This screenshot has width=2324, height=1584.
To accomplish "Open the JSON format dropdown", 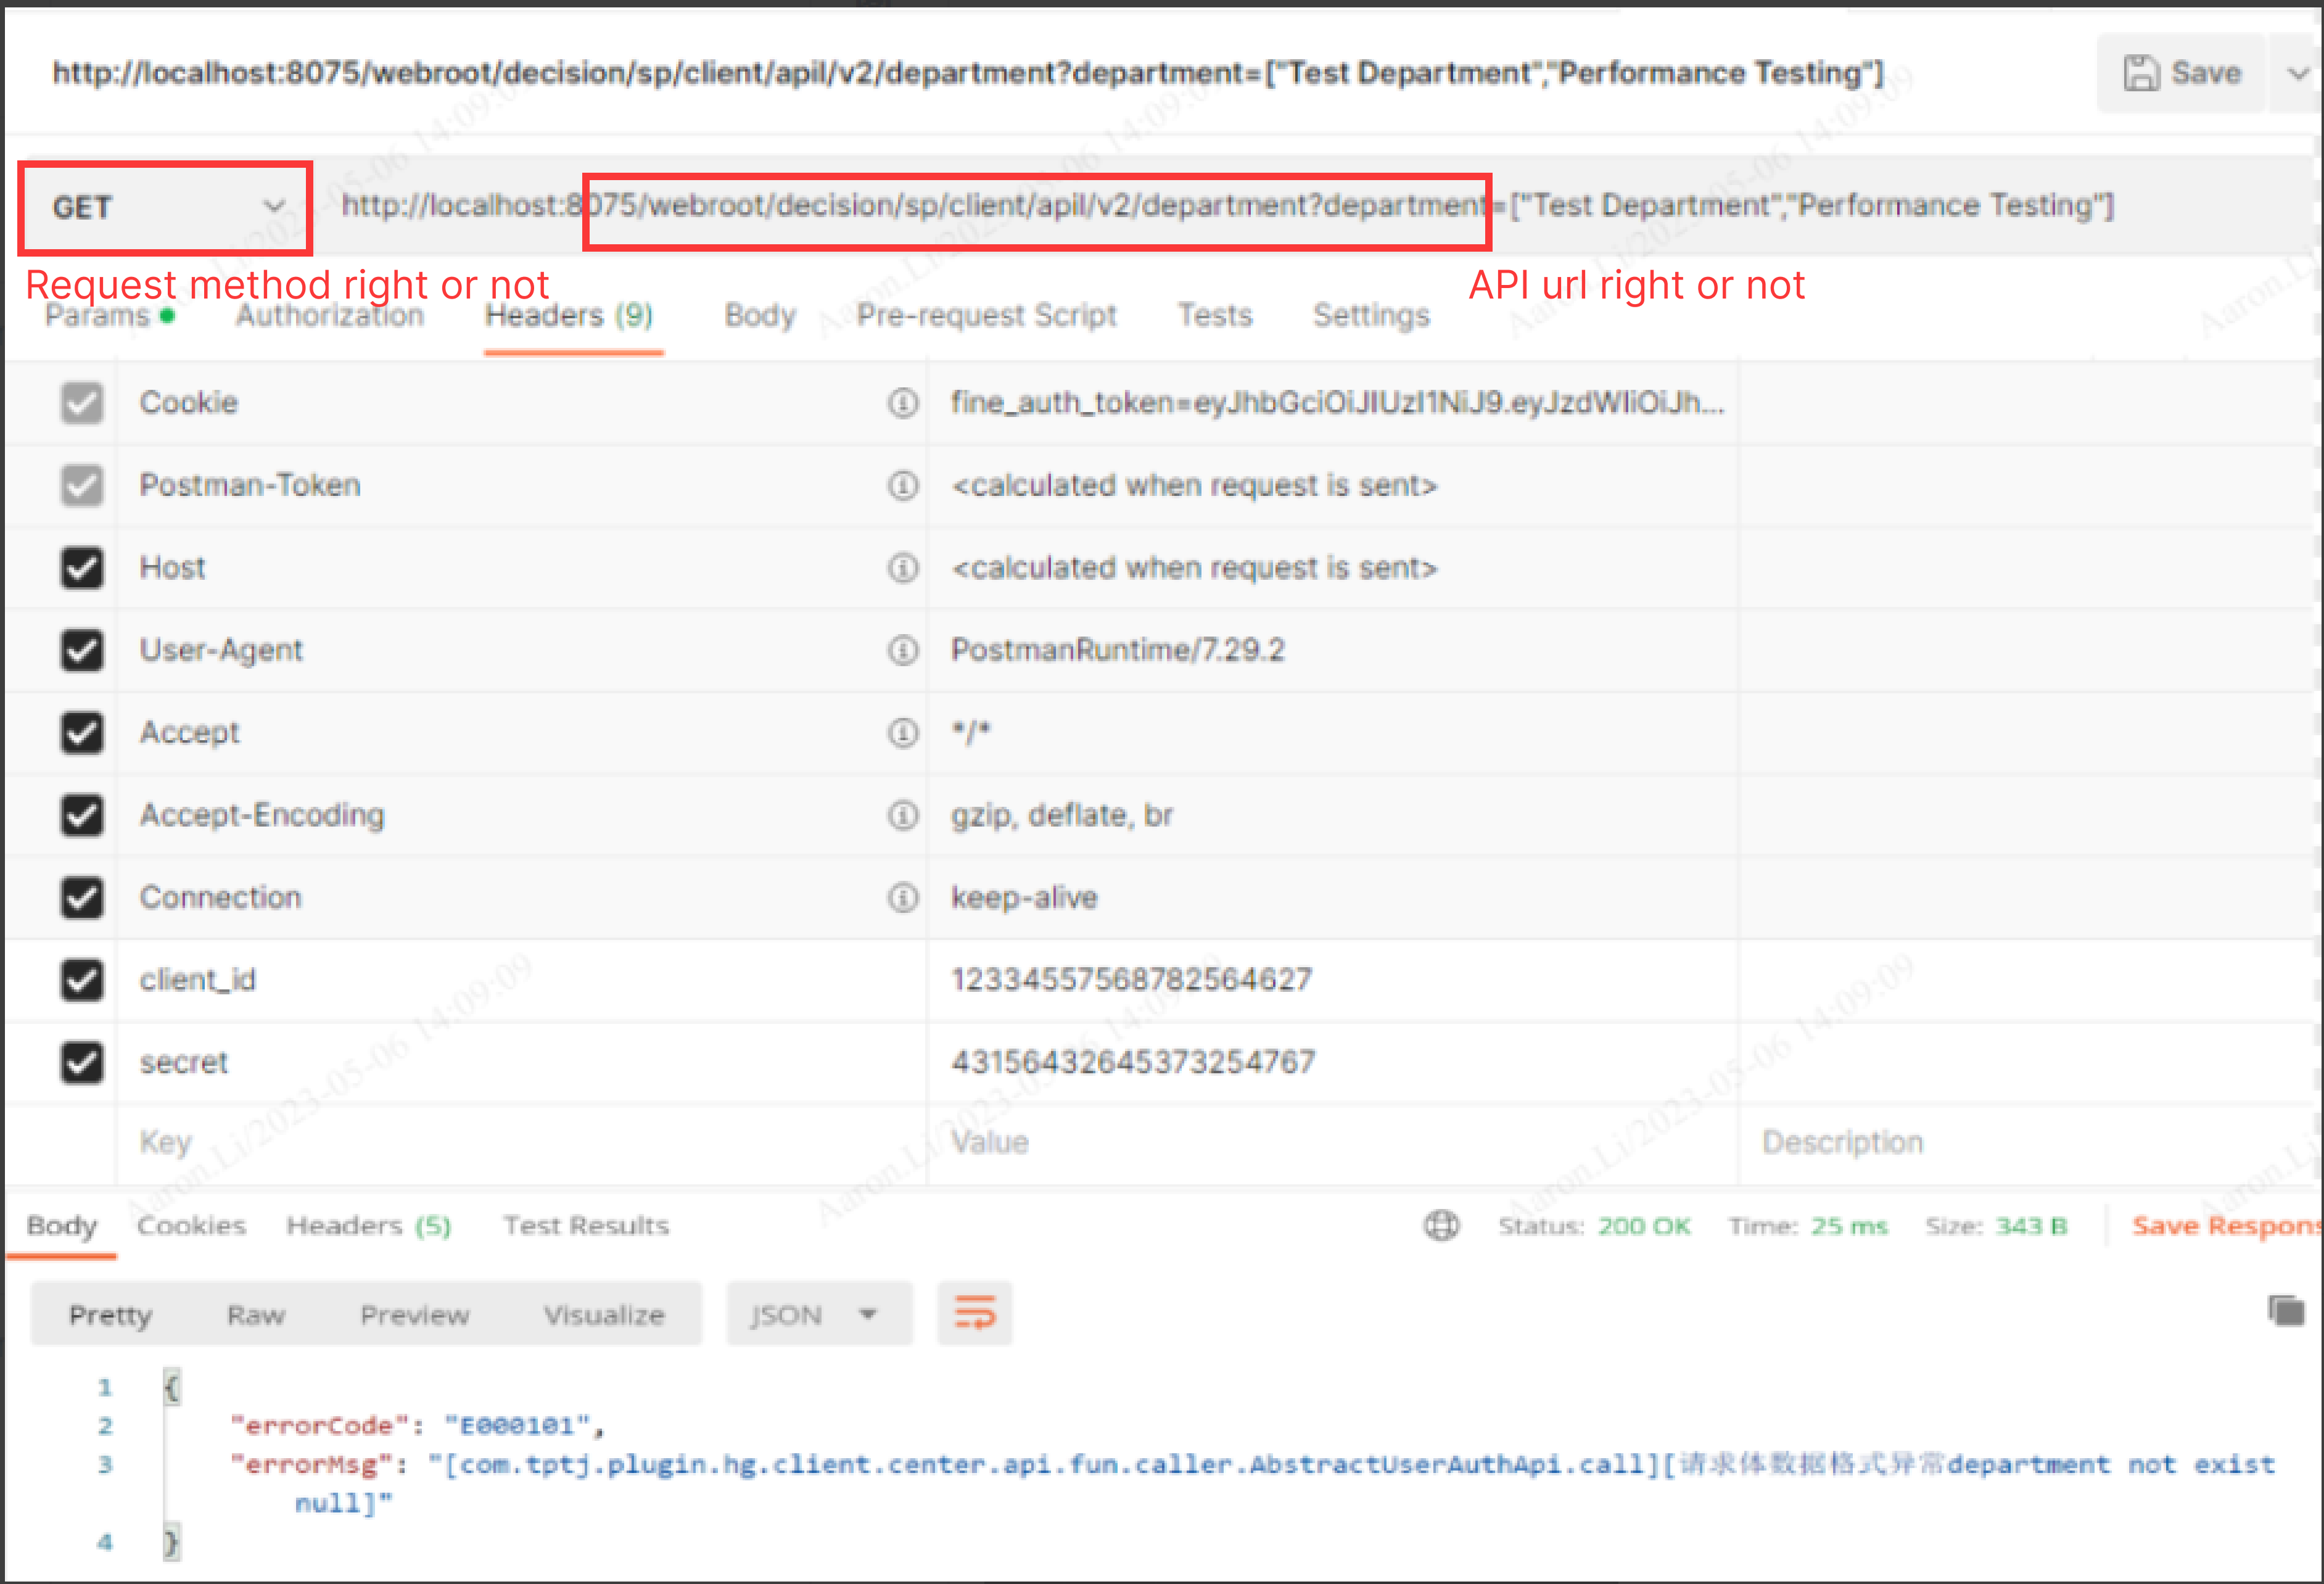I will pyautogui.click(x=819, y=1315).
